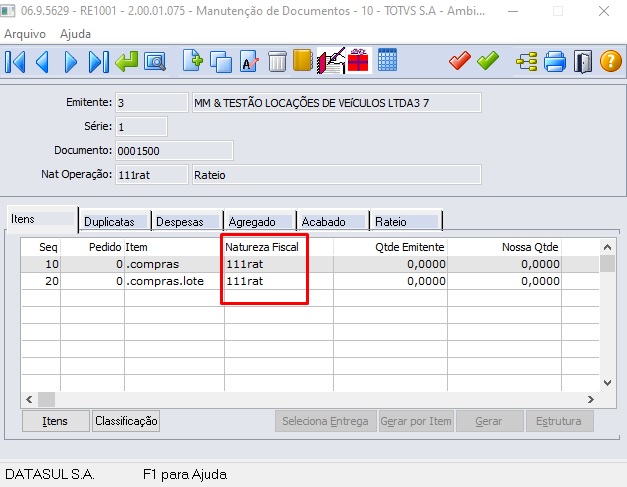Viewport: 627px width, 487px height.
Task: Print using the printer icon
Action: point(555,62)
